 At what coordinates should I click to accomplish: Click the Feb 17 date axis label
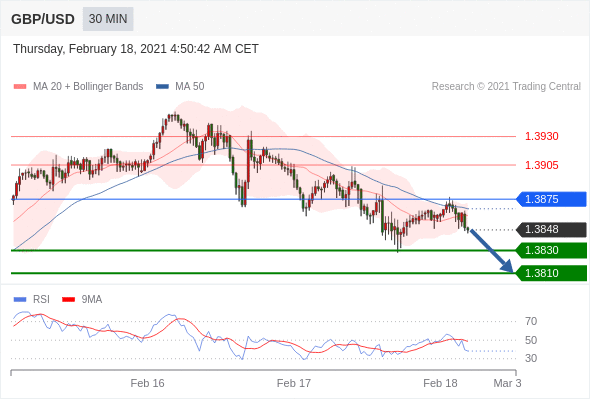(294, 383)
